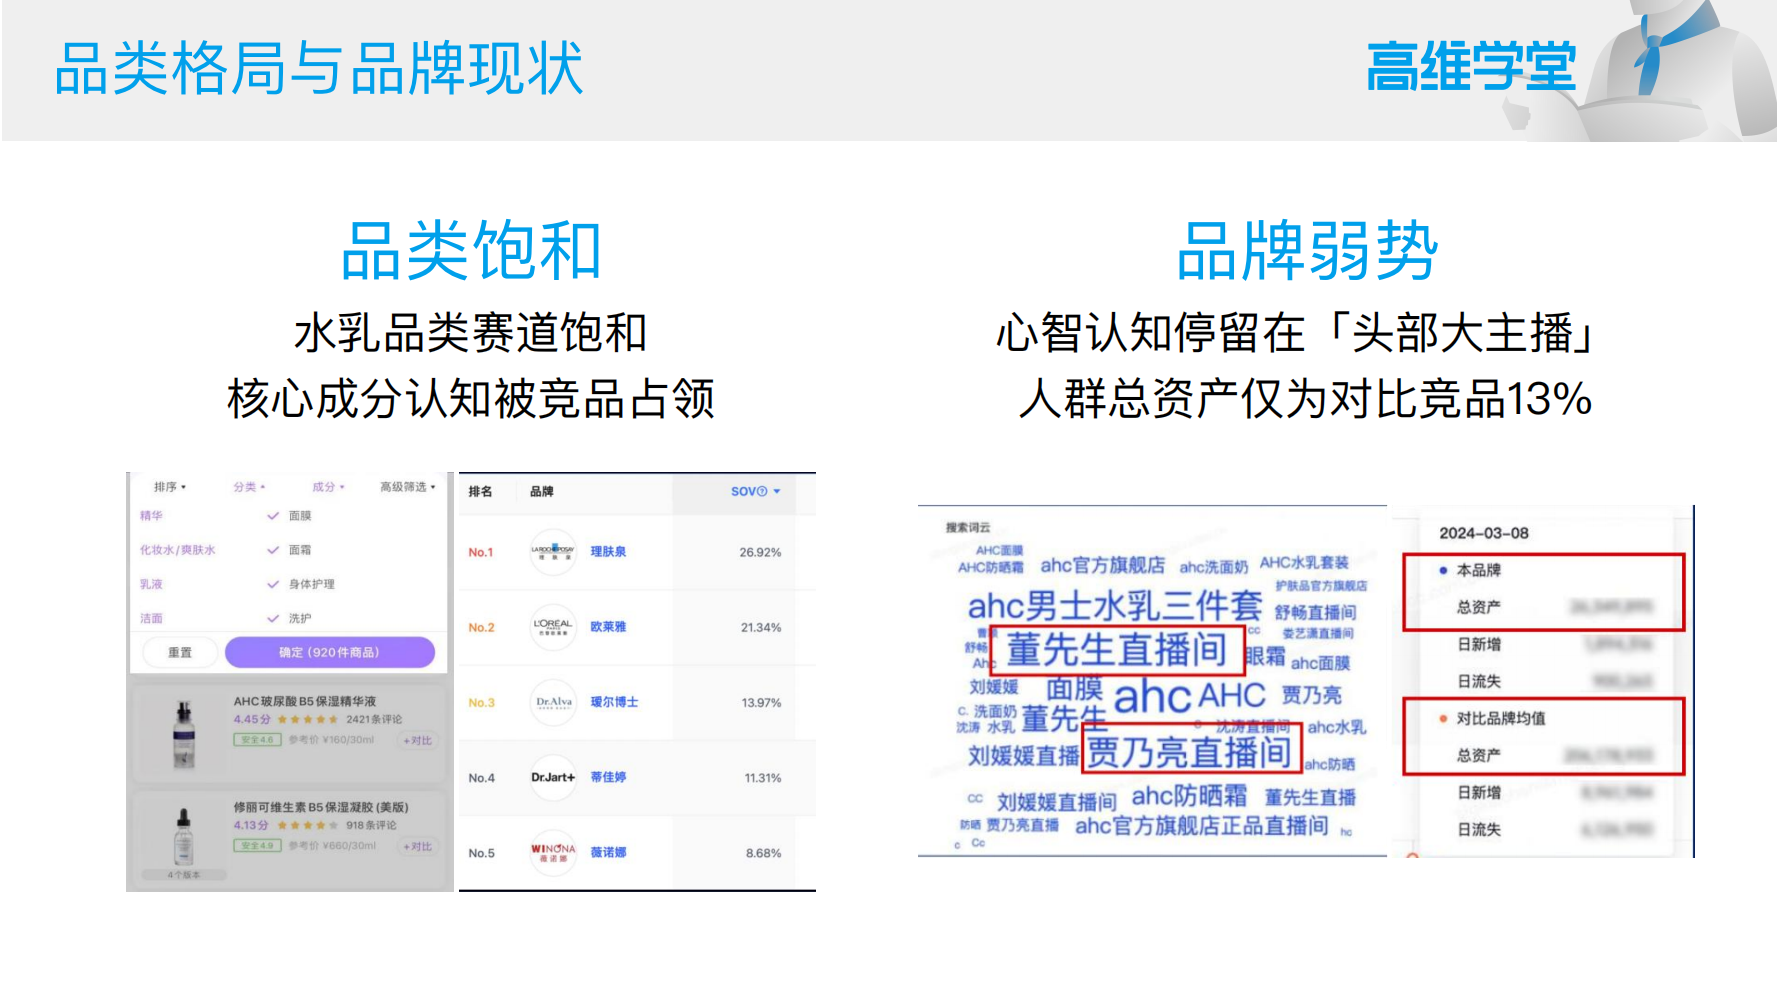This screenshot has height=1000, width=1778.
Task: Click the 眼霜 word-cloud term
Action: tap(1266, 657)
